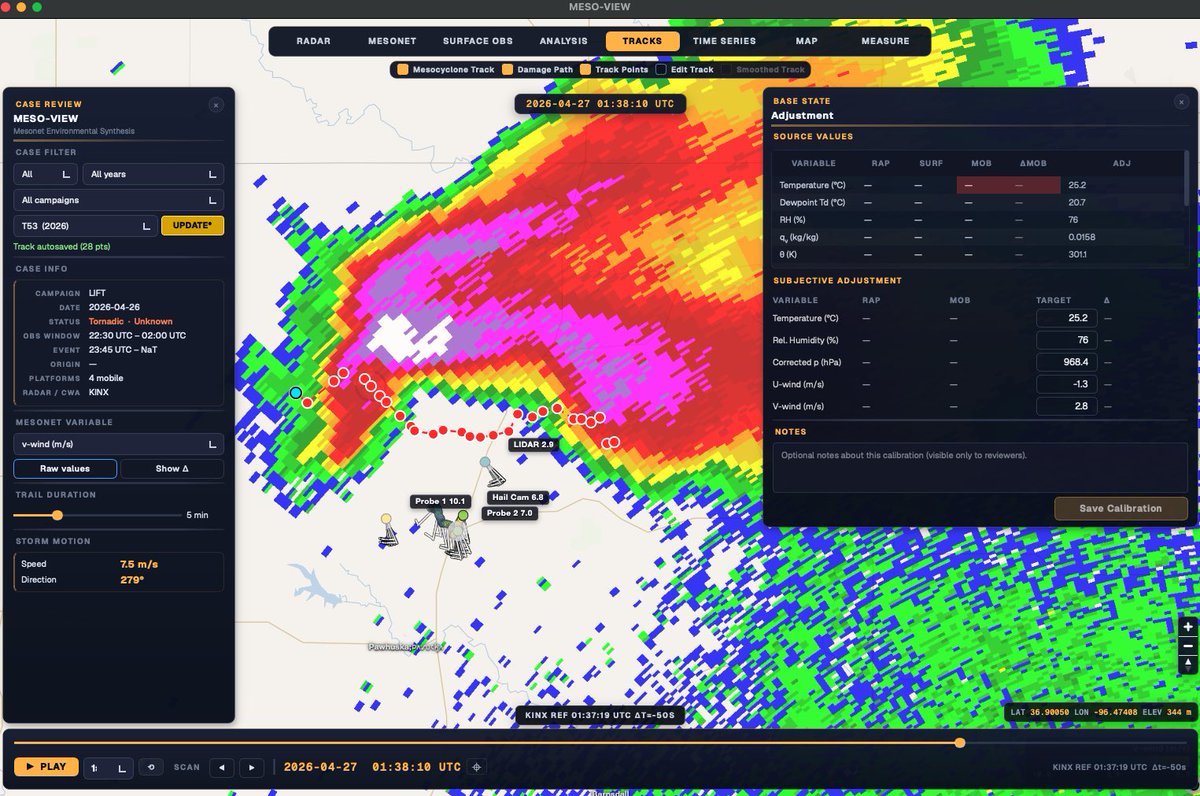Click the timeline scrubber handle
The image size is (1200, 796).
pos(960,743)
